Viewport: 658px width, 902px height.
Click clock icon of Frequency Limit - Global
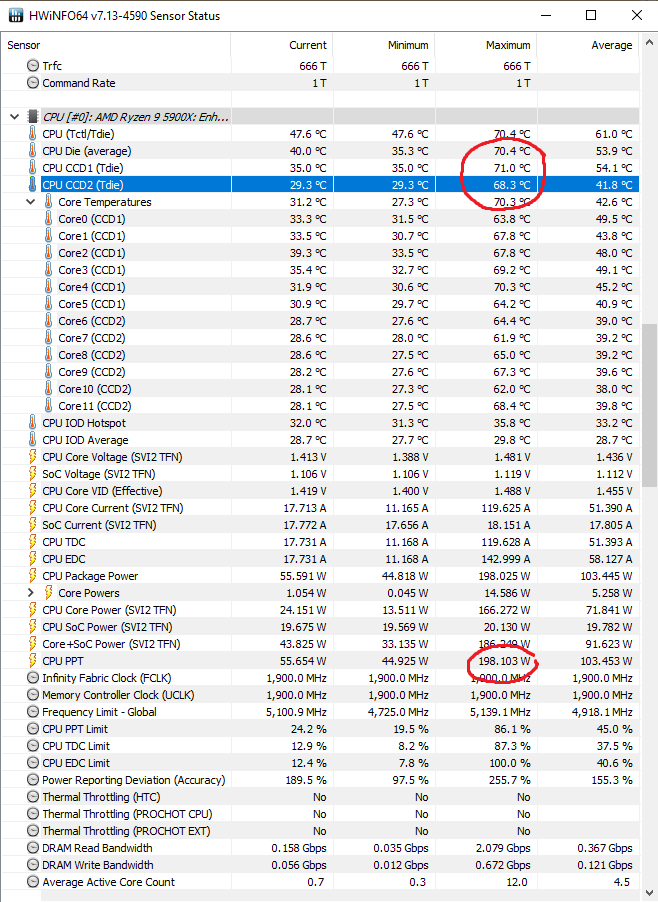33,712
